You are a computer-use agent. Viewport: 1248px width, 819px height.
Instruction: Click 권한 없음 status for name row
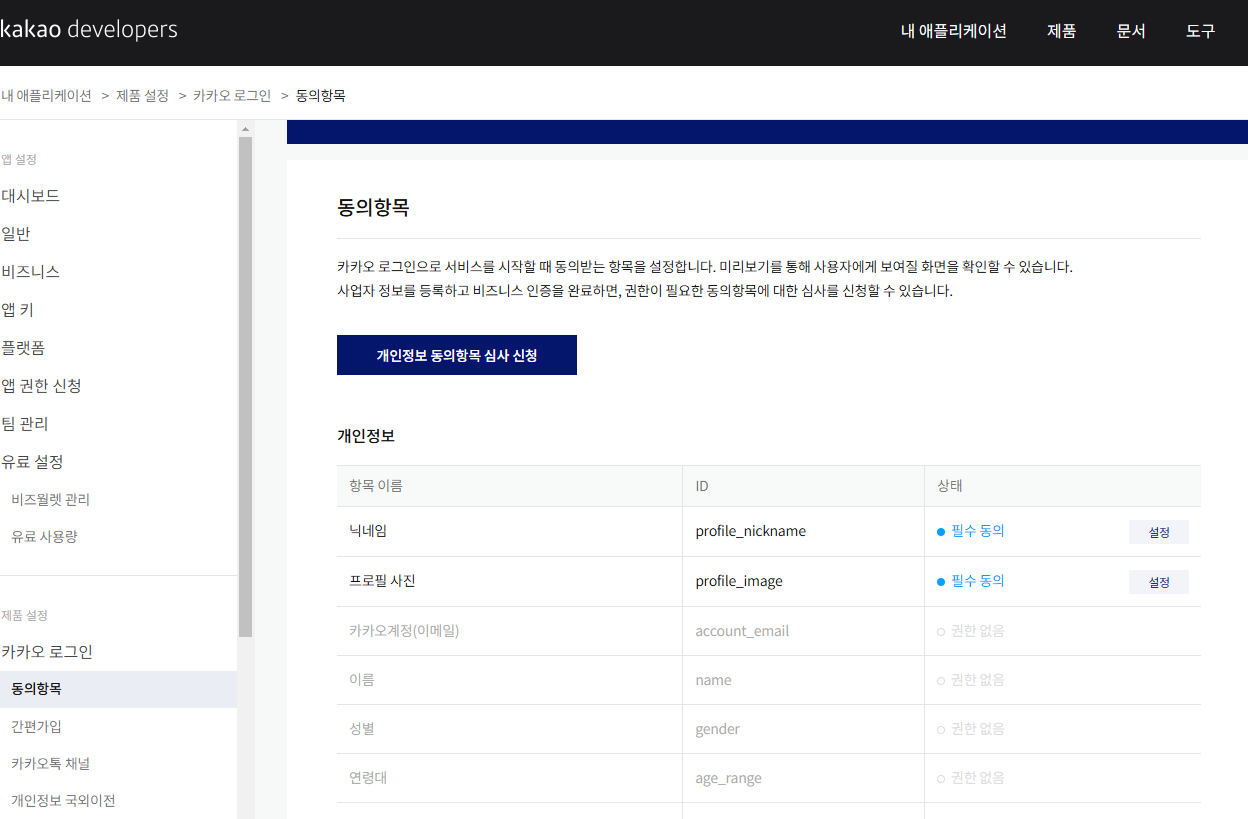(971, 680)
